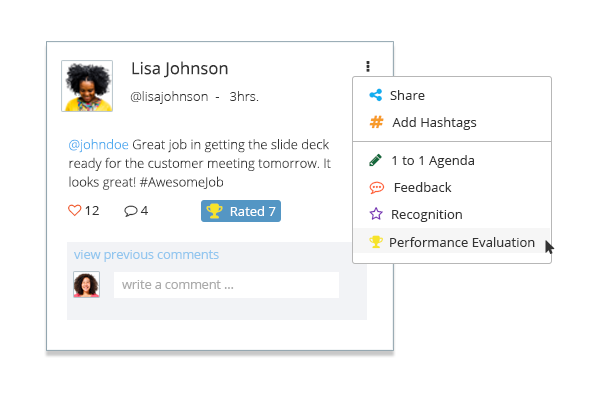
Task: Click the write a comment field
Action: pyautogui.click(x=226, y=285)
